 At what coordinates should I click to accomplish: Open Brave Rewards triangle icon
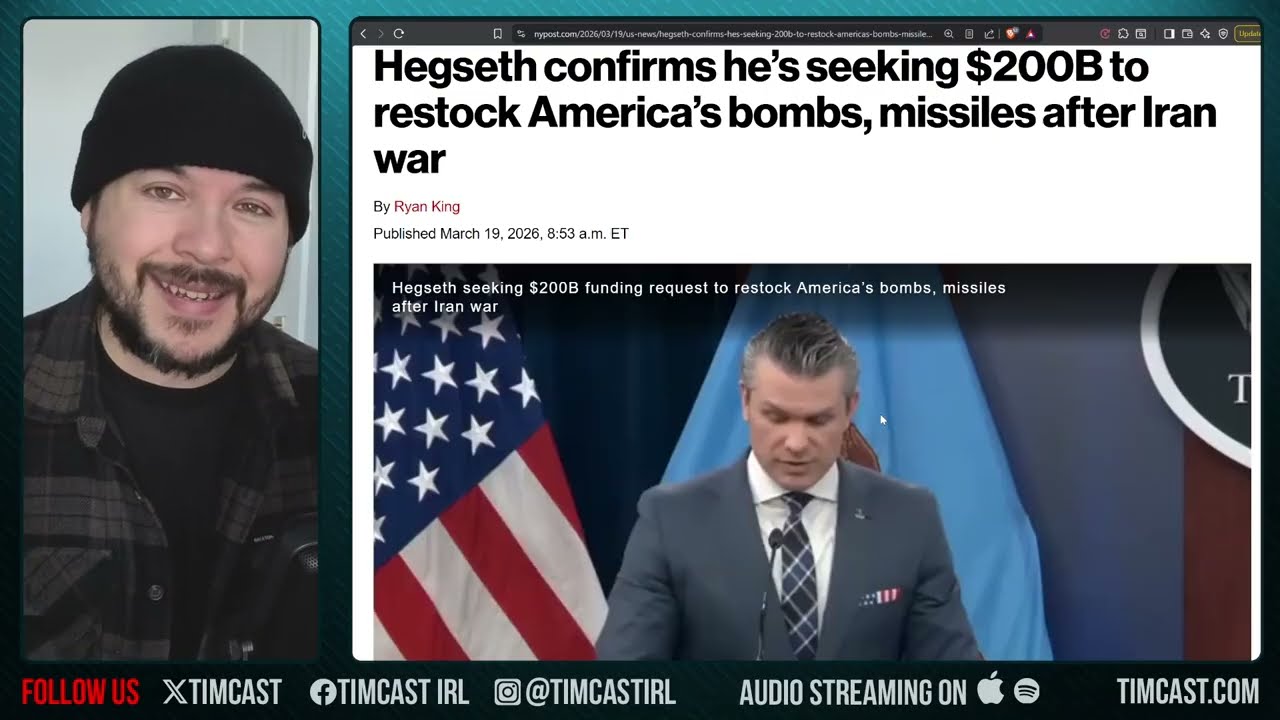coord(1030,34)
